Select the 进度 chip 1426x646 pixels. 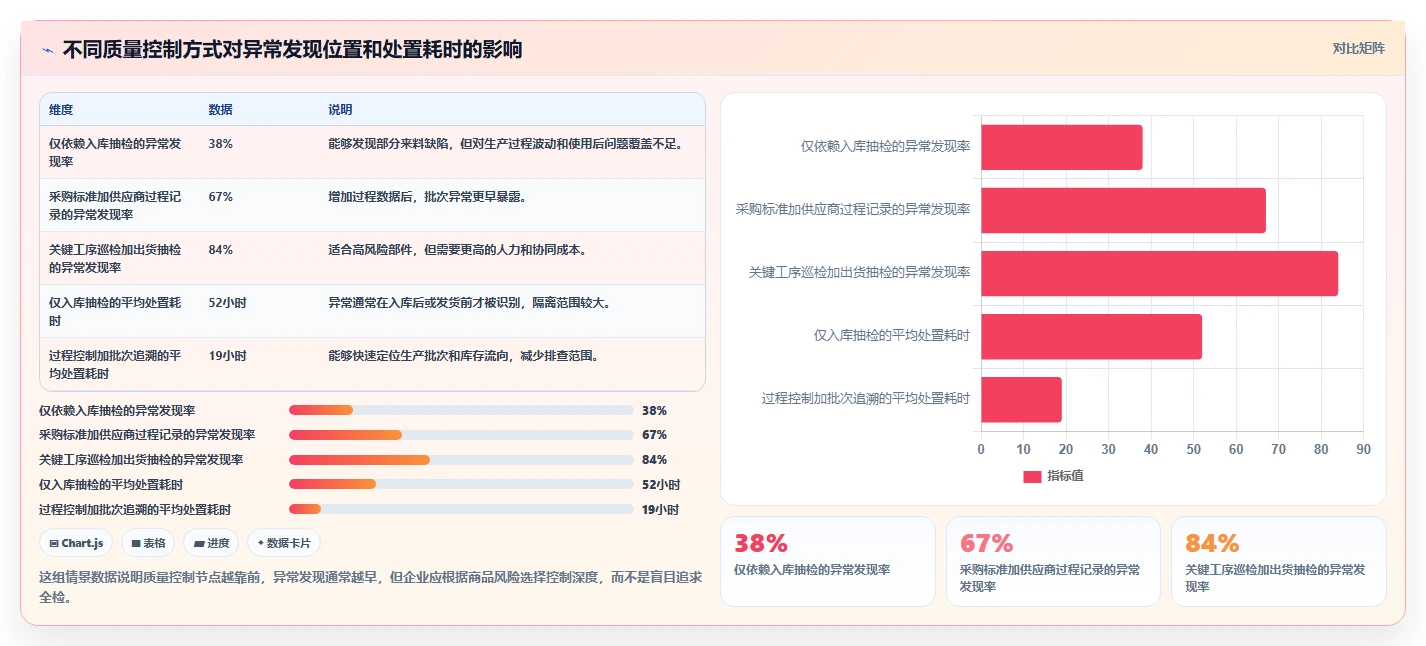click(x=211, y=543)
